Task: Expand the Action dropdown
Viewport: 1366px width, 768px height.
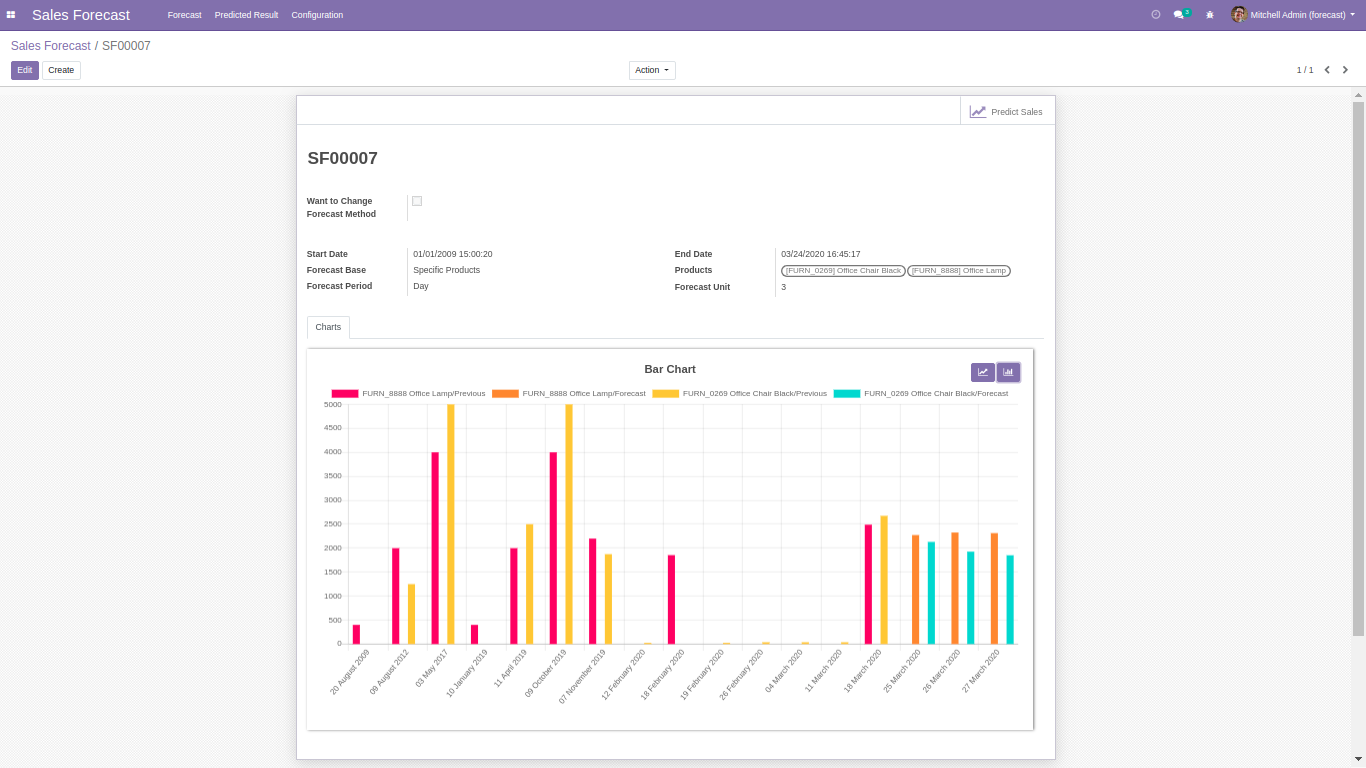Action: [652, 70]
